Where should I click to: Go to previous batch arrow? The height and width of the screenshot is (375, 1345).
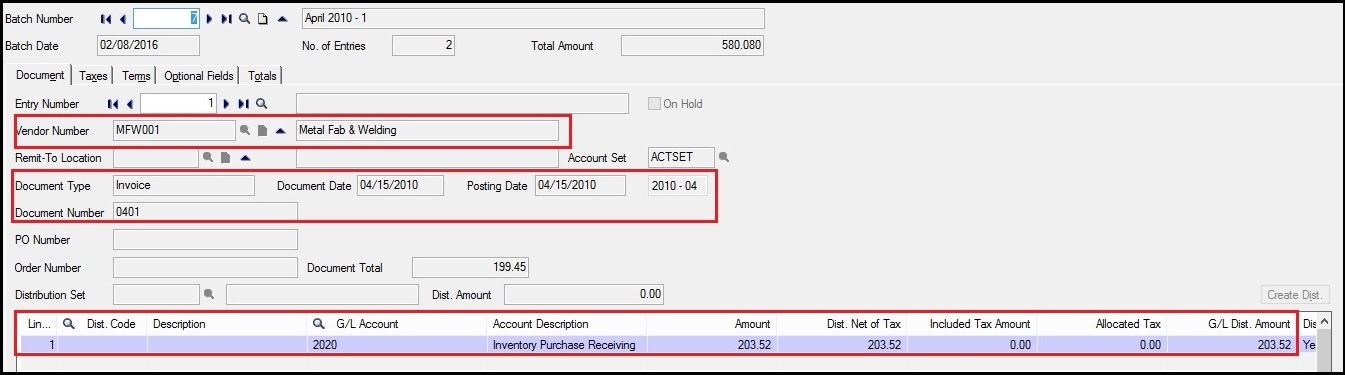(123, 19)
